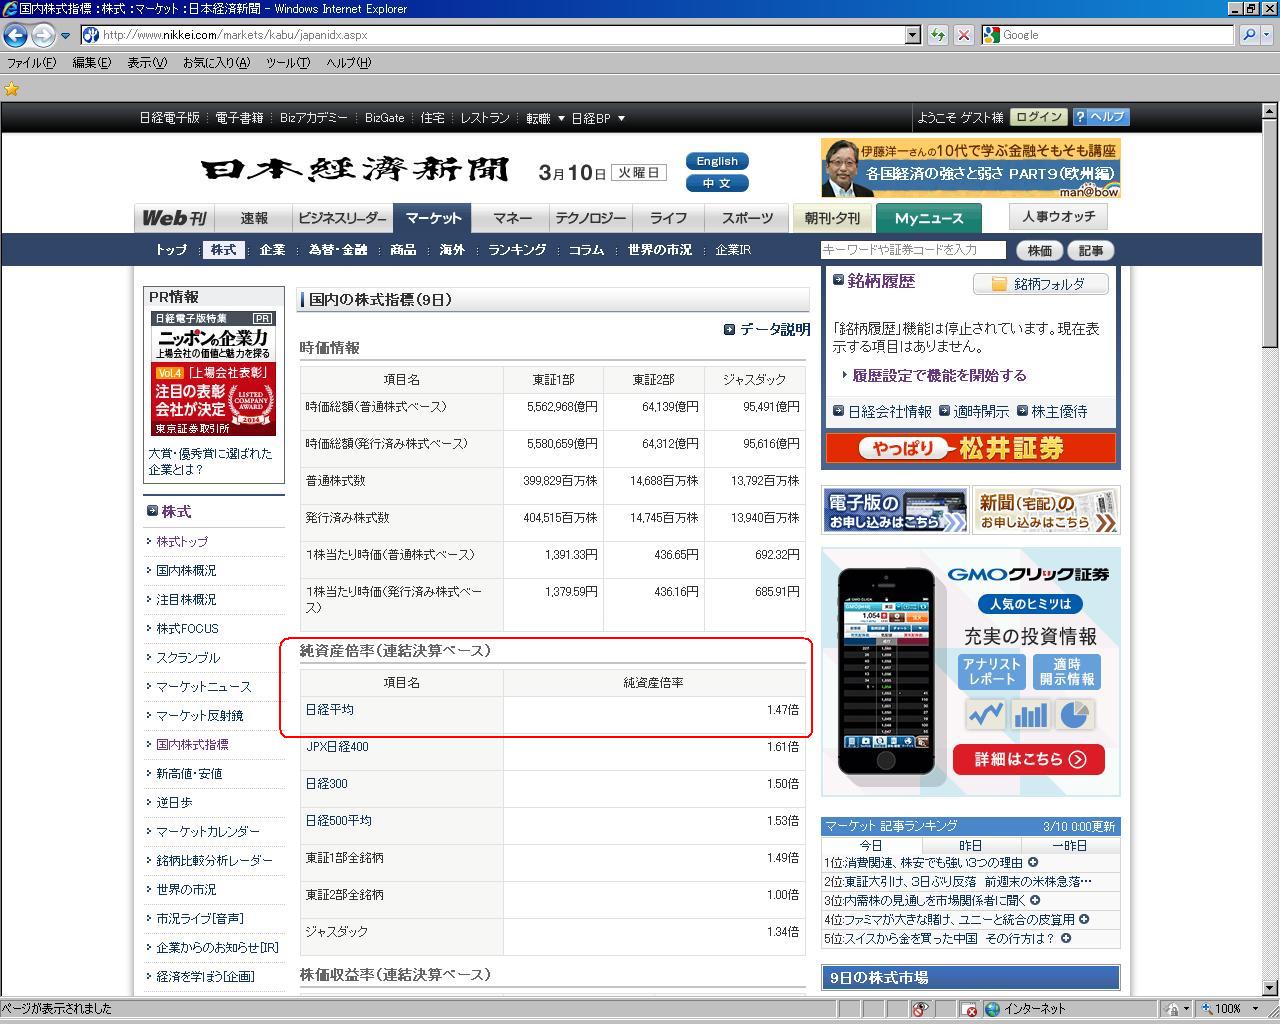
Task: Open the ツール(T) menu
Action: tap(288, 63)
